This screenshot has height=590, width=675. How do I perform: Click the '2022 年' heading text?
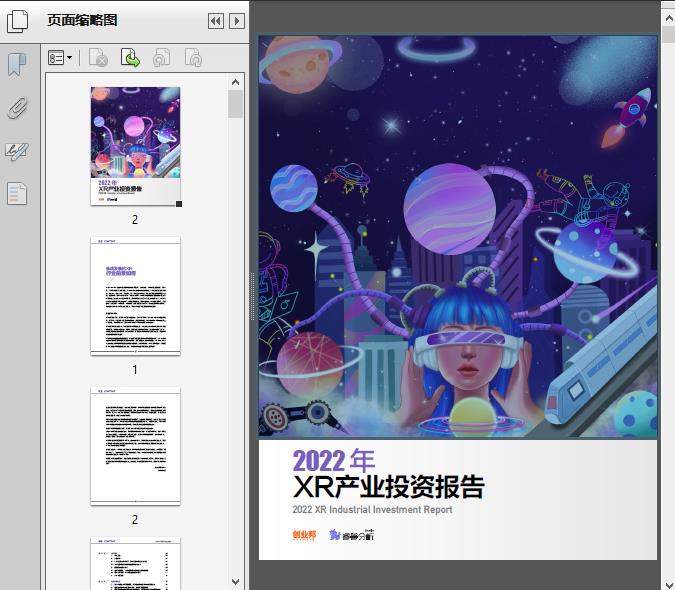click(x=334, y=460)
